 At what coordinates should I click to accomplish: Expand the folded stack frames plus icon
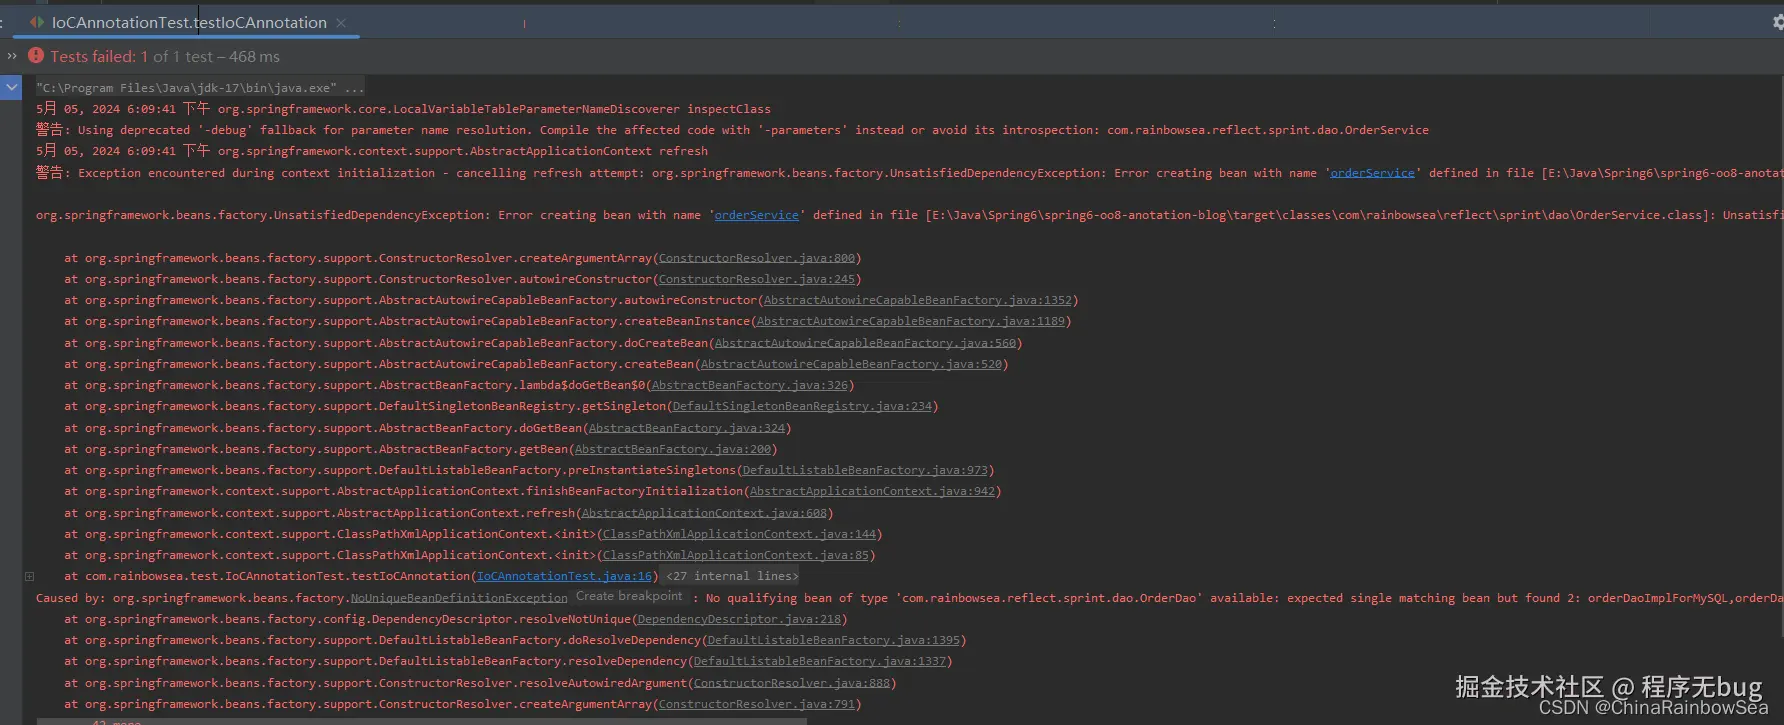(29, 576)
